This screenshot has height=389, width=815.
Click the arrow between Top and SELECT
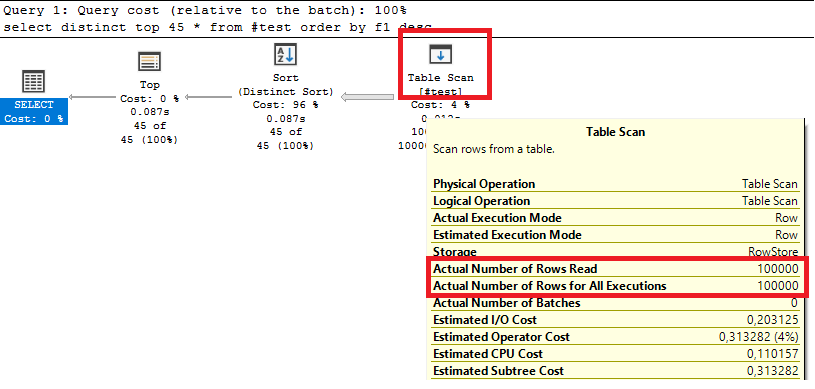(92, 97)
